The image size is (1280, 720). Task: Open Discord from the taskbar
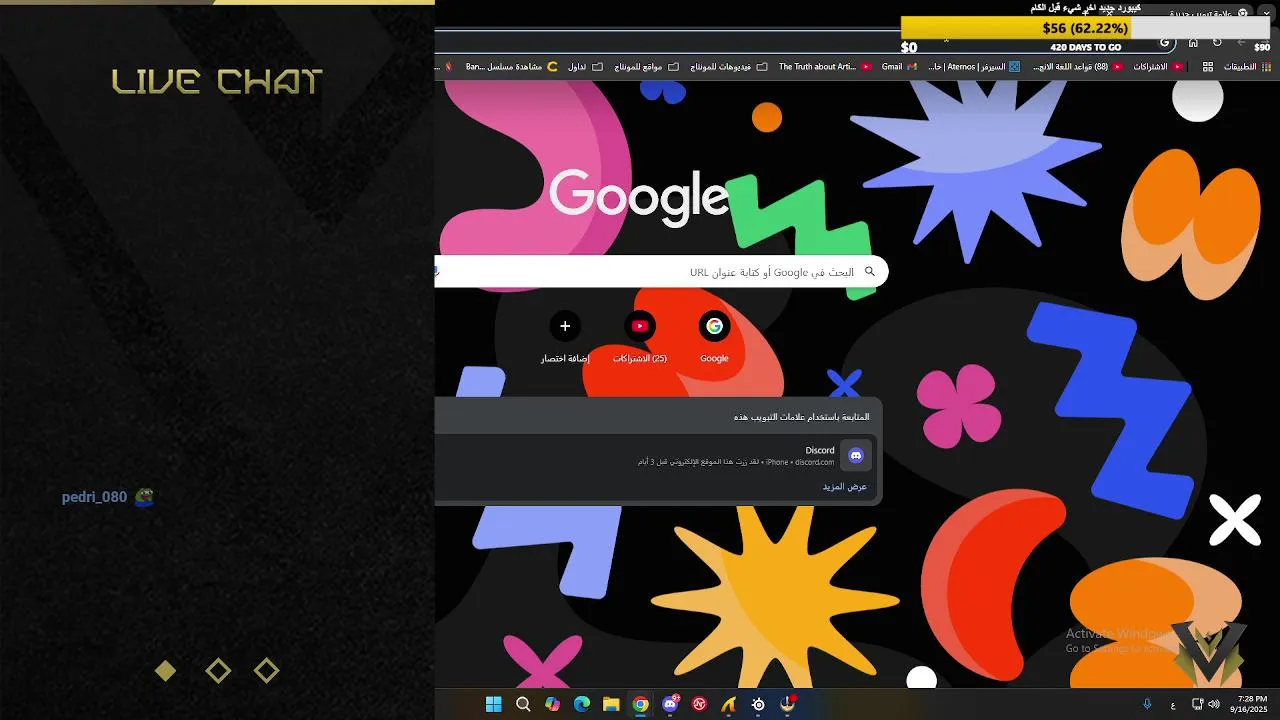point(670,704)
